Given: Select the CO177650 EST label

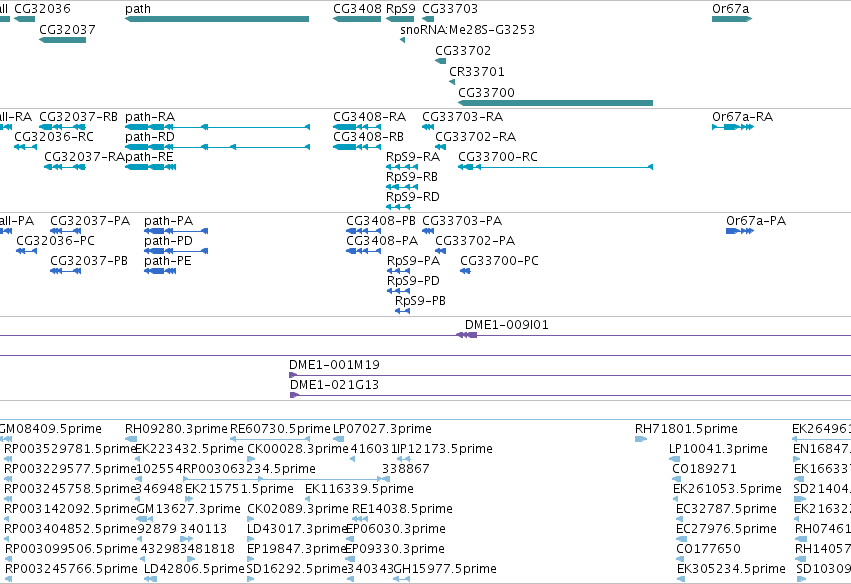Looking at the screenshot, I should pyautogui.click(x=708, y=549).
